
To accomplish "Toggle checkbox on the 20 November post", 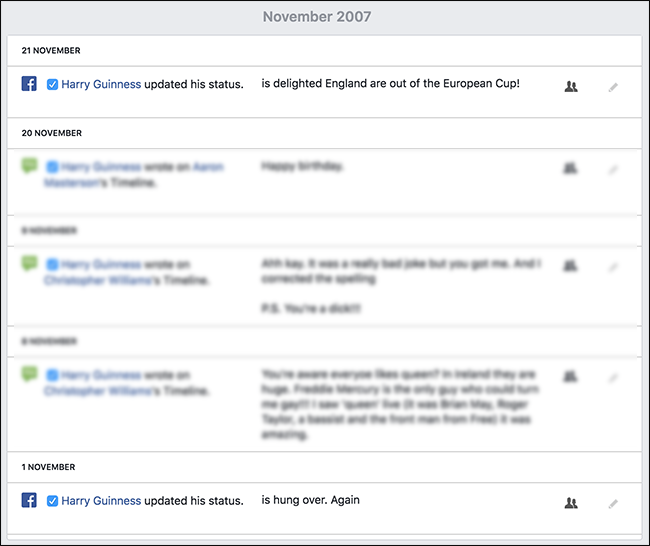I will [x=52, y=167].
